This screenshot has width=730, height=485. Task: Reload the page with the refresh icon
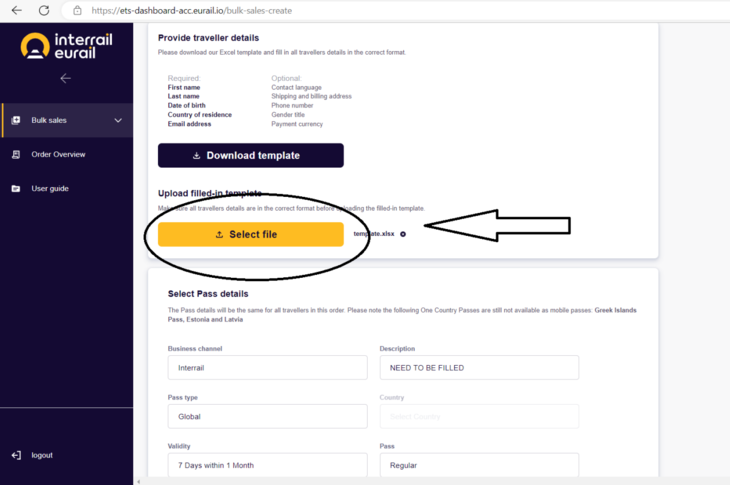44,10
